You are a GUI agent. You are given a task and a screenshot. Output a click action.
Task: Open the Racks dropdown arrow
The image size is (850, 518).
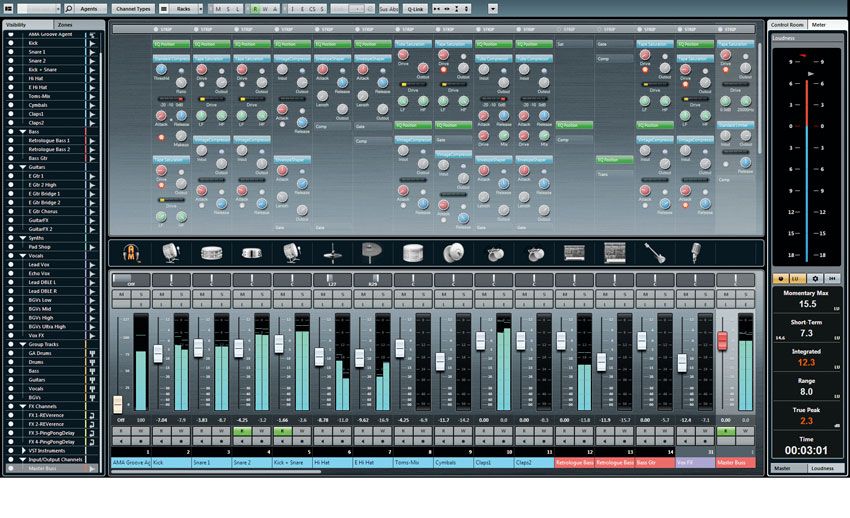[200, 9]
